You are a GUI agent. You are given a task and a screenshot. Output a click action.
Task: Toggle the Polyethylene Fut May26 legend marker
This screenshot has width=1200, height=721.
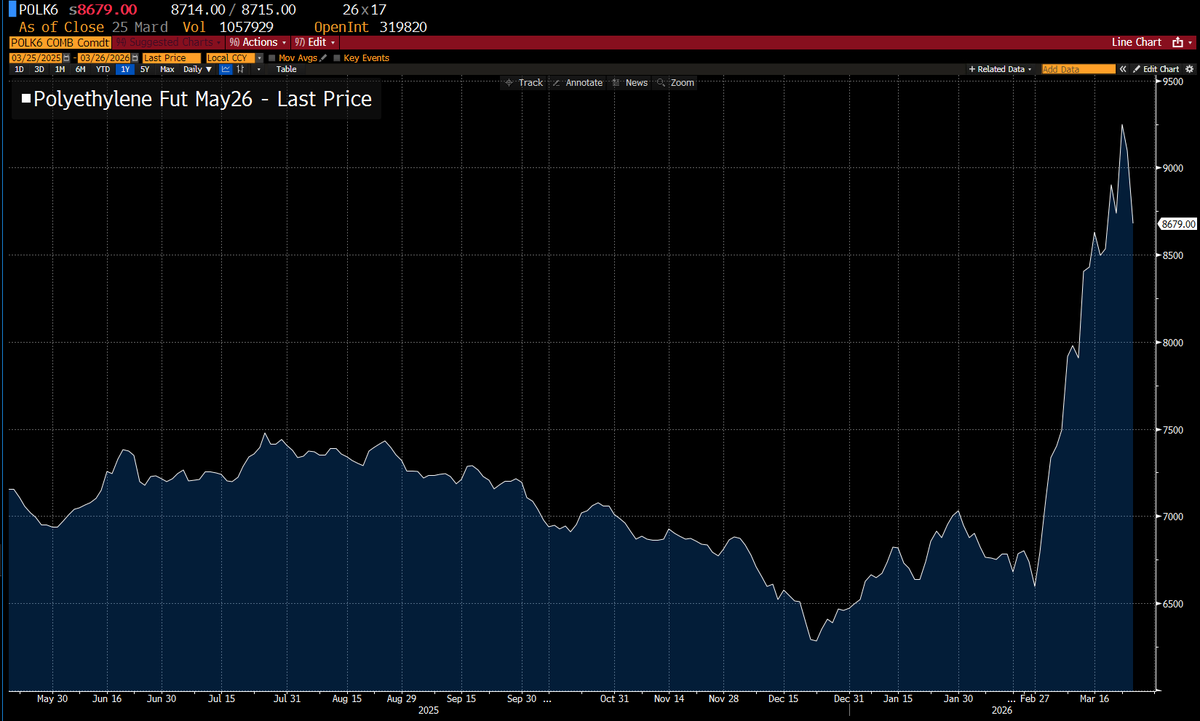[26, 100]
